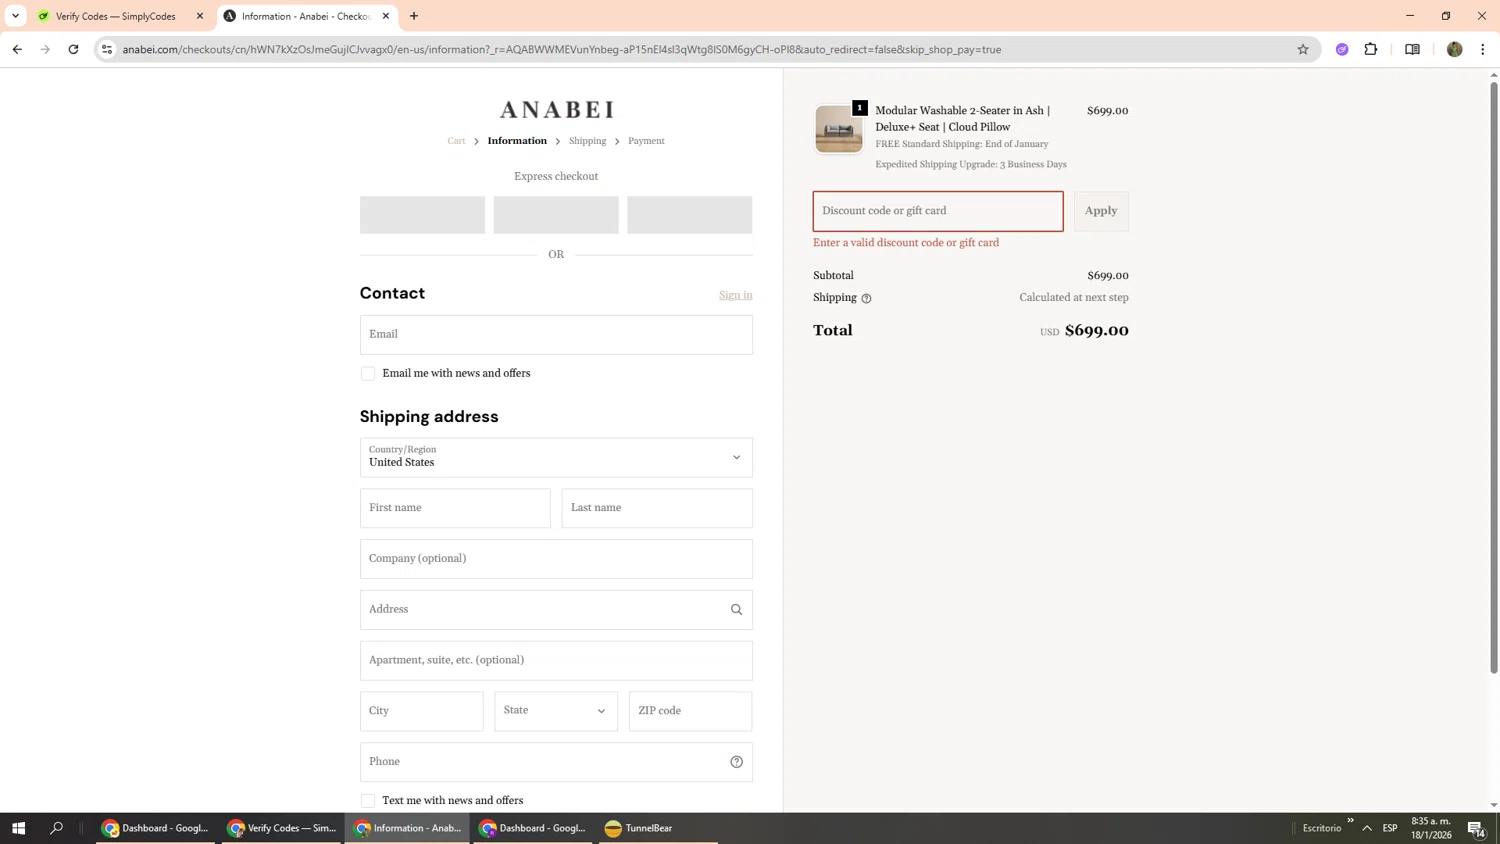Viewport: 1500px width, 844px height.
Task: Open the first Dashboard Google taskbar window
Action: click(x=155, y=828)
